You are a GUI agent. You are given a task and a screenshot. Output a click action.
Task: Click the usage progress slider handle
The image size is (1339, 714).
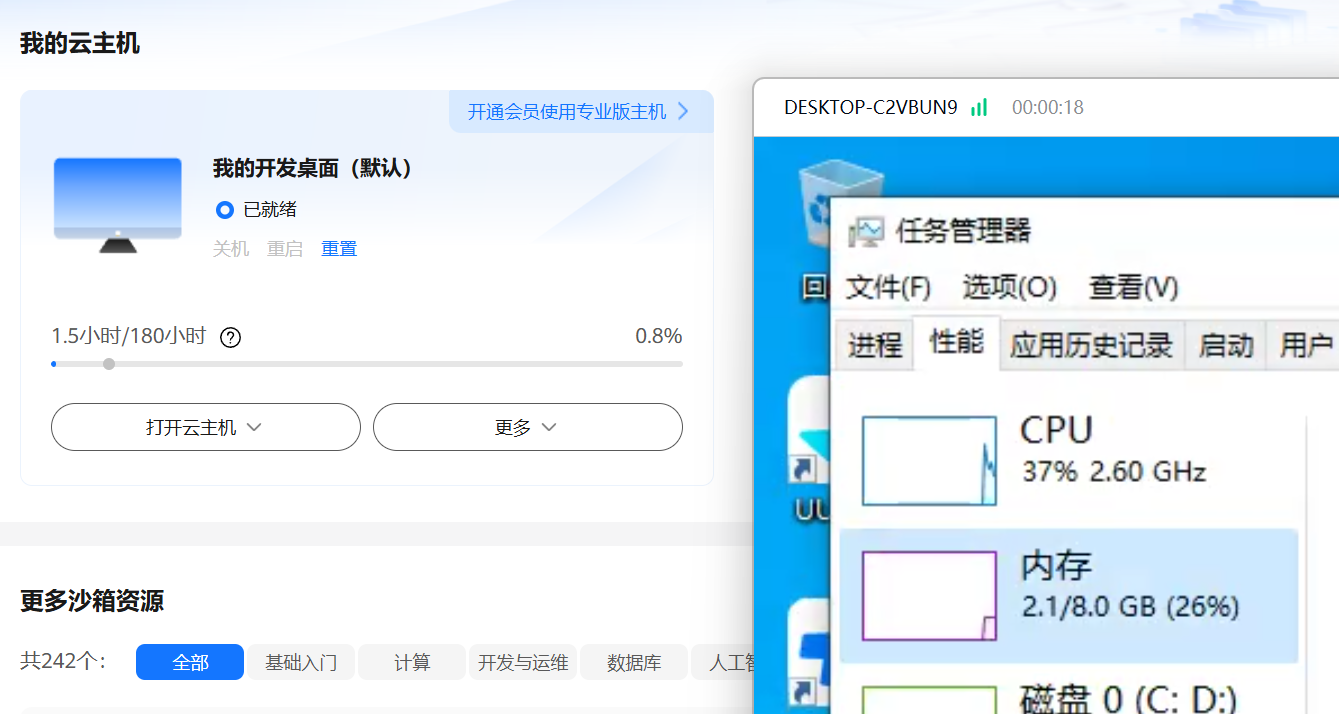pos(108,364)
